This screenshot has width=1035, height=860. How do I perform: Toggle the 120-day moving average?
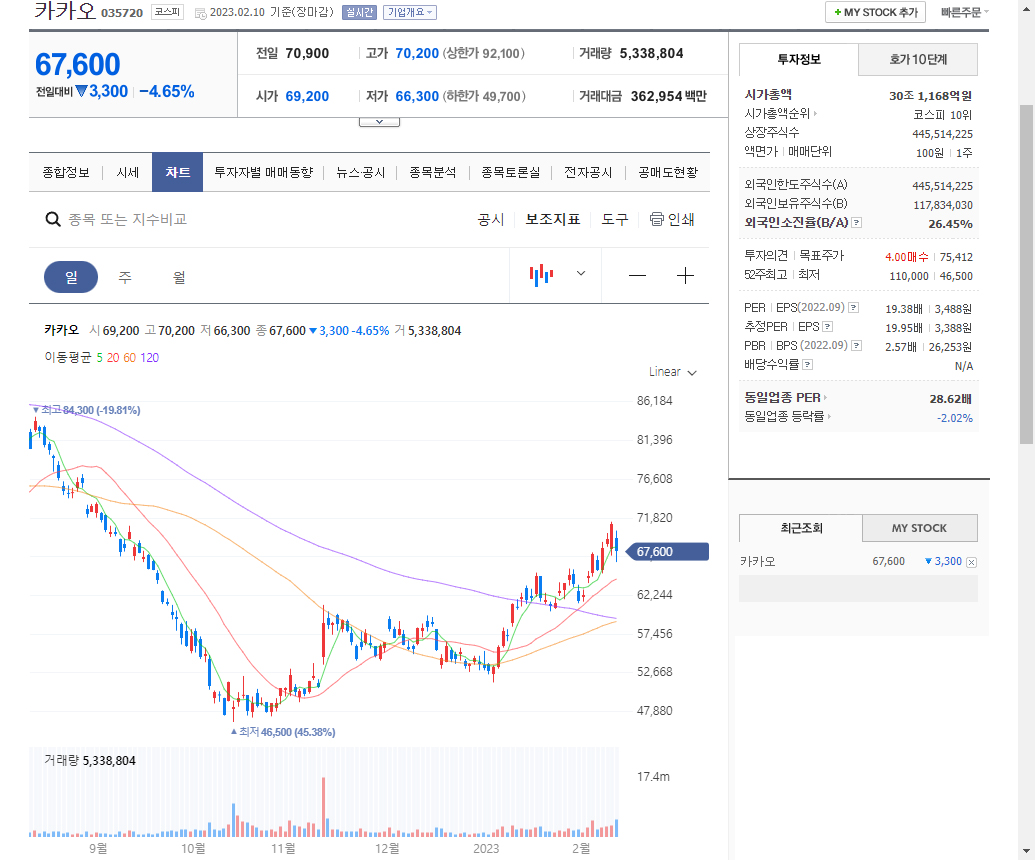click(x=149, y=358)
